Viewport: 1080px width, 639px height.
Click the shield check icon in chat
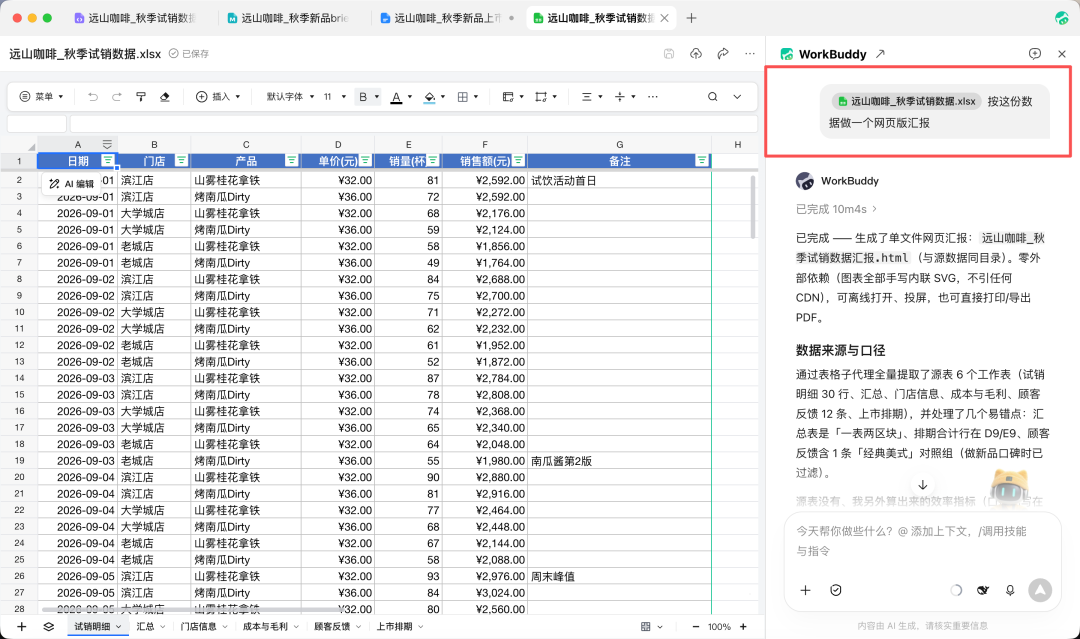(835, 590)
